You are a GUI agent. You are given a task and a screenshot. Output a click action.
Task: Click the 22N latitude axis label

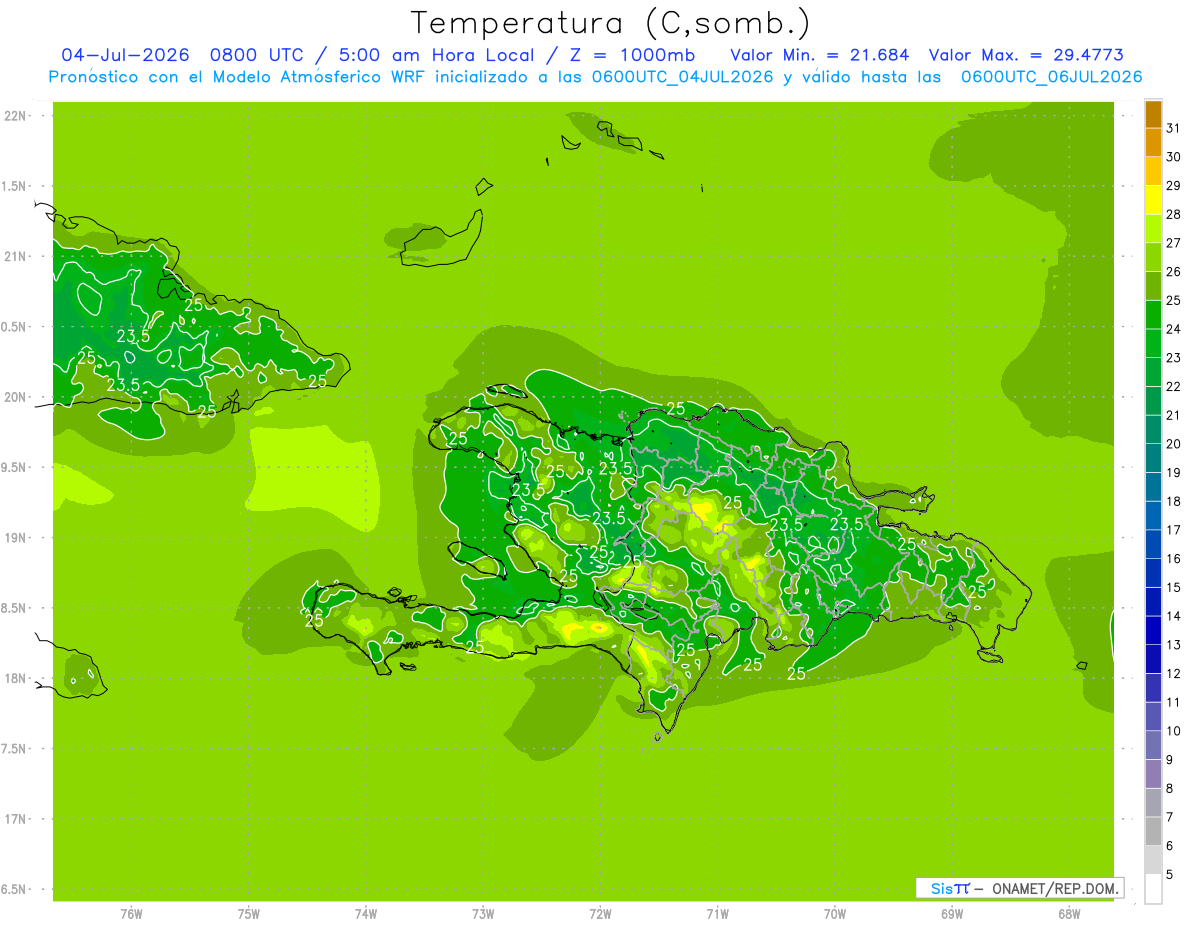[15, 116]
